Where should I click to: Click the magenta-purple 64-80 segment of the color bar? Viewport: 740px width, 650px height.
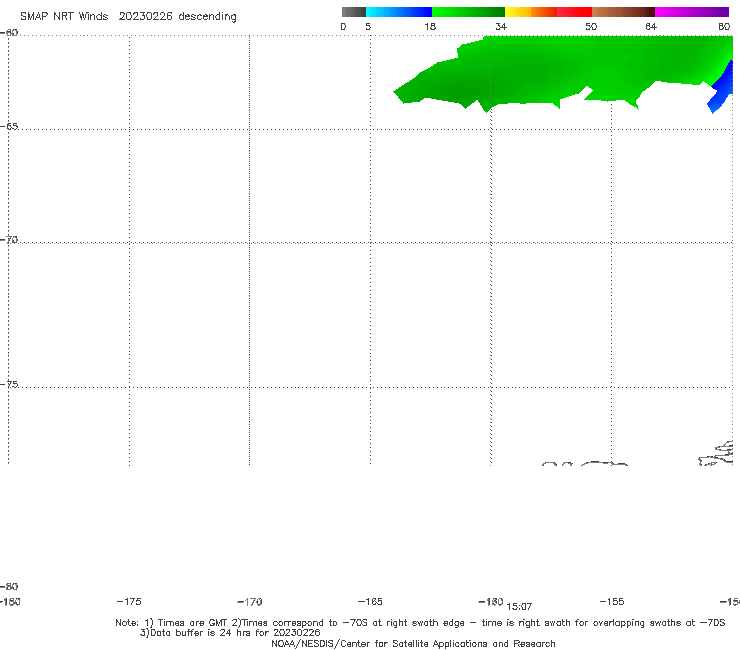click(692, 12)
